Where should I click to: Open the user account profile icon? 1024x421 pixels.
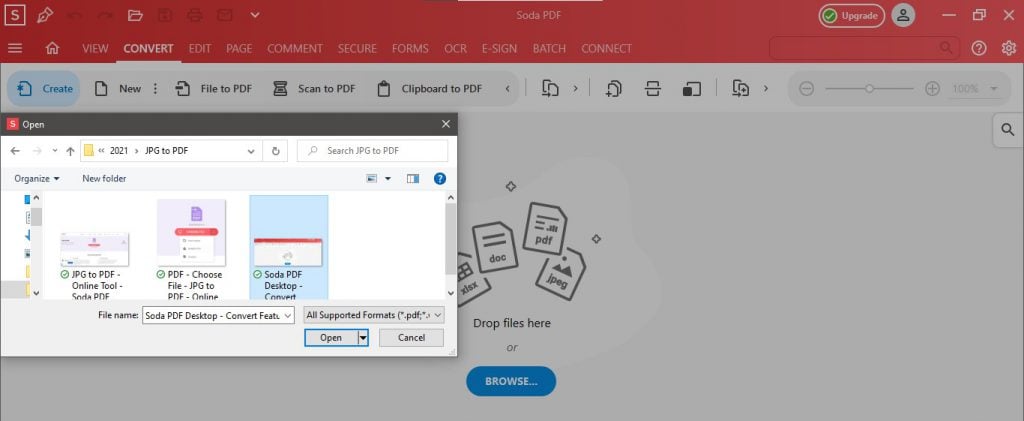[903, 16]
